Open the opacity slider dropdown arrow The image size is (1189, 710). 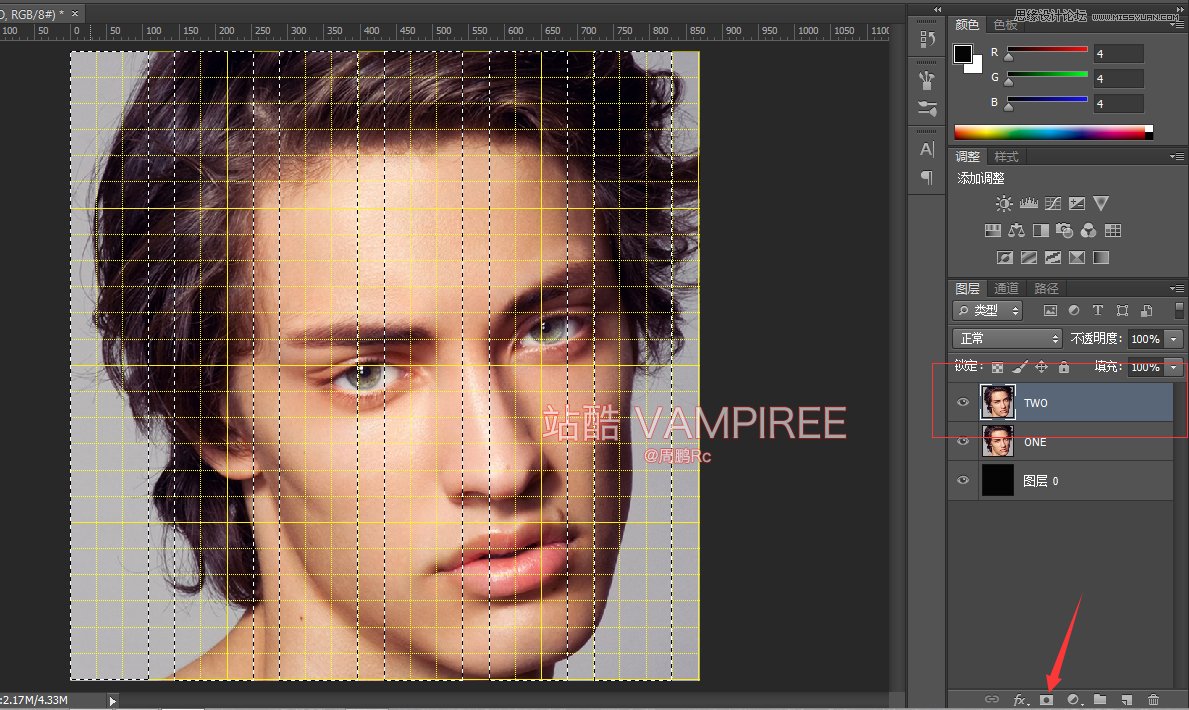[1174, 339]
